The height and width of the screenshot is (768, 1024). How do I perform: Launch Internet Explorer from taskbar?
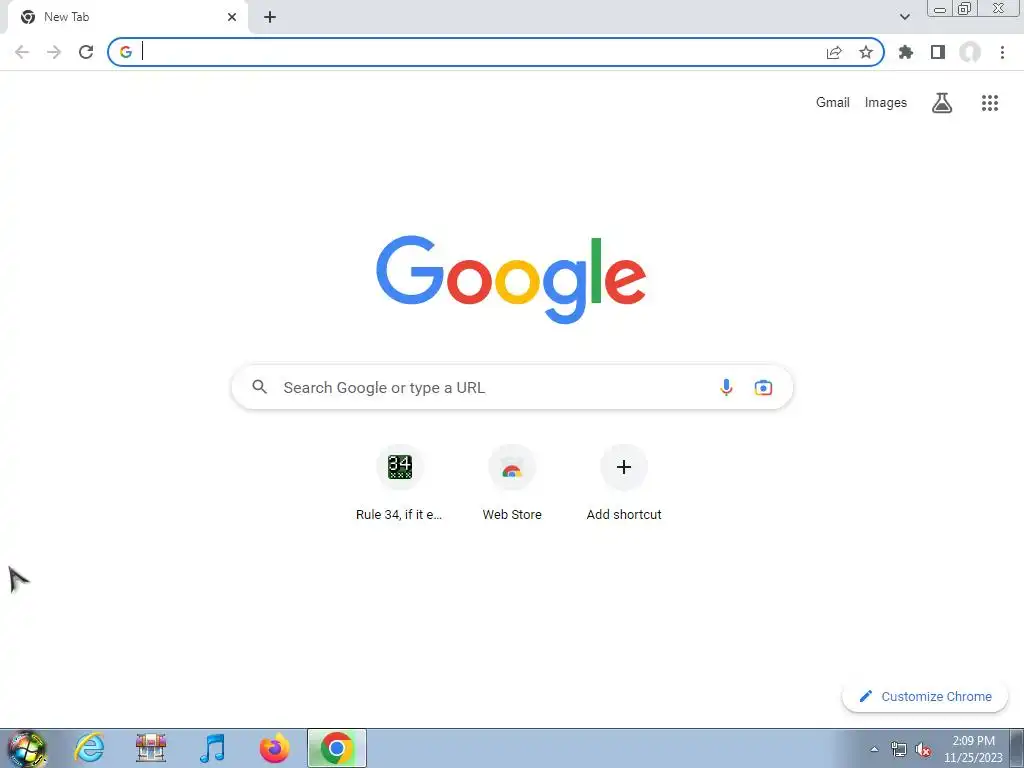click(89, 748)
